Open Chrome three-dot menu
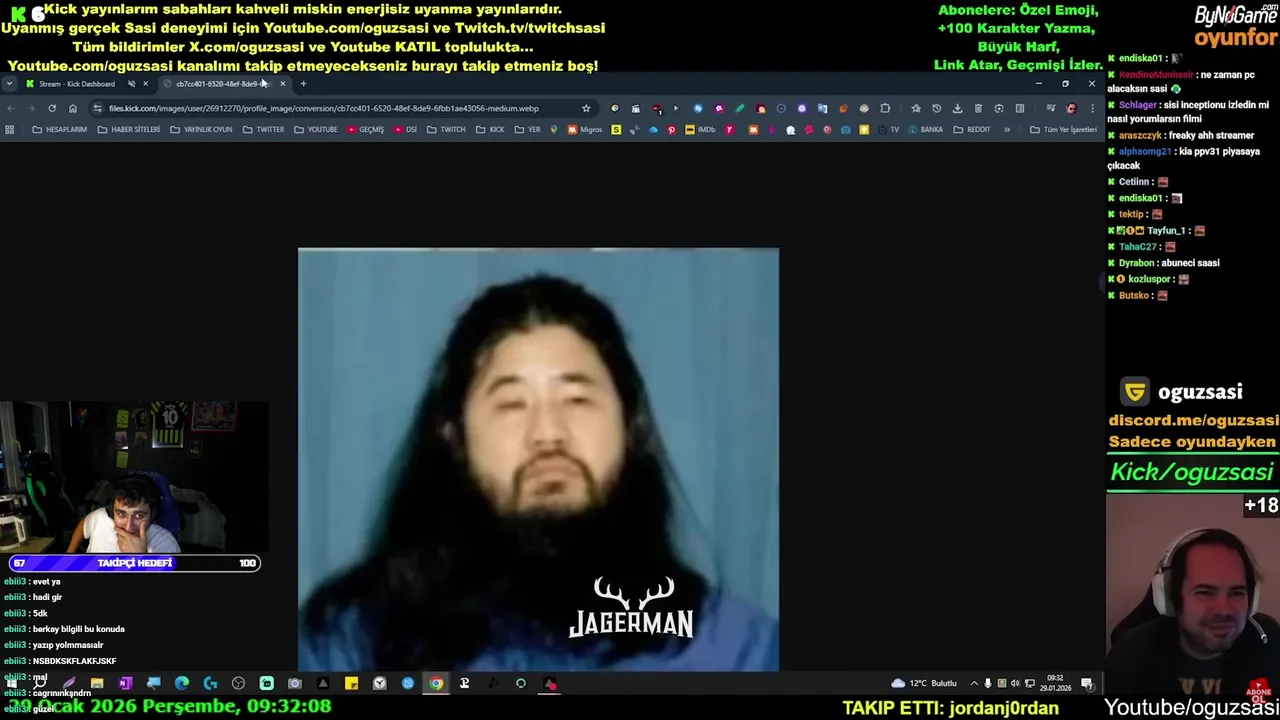The height and width of the screenshot is (720, 1280). 1092,108
